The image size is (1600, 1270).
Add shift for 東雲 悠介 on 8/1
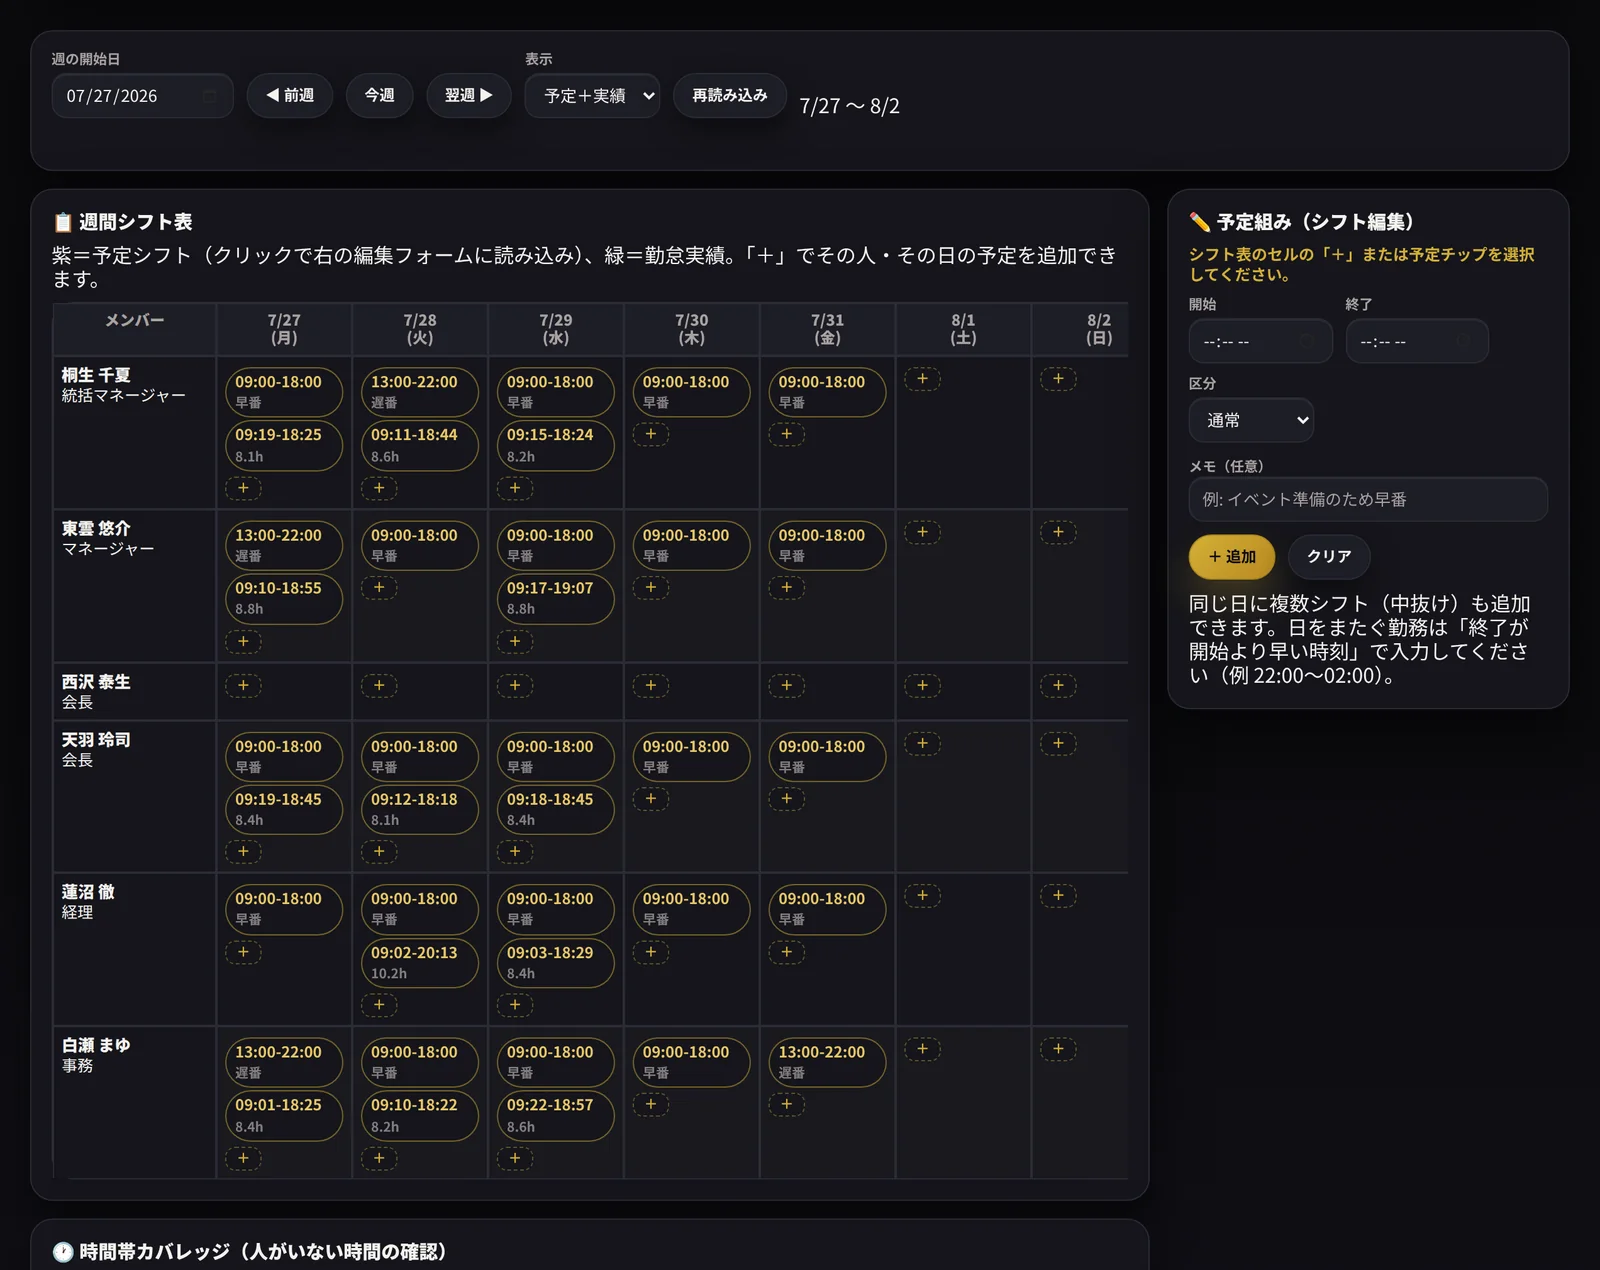coord(922,532)
